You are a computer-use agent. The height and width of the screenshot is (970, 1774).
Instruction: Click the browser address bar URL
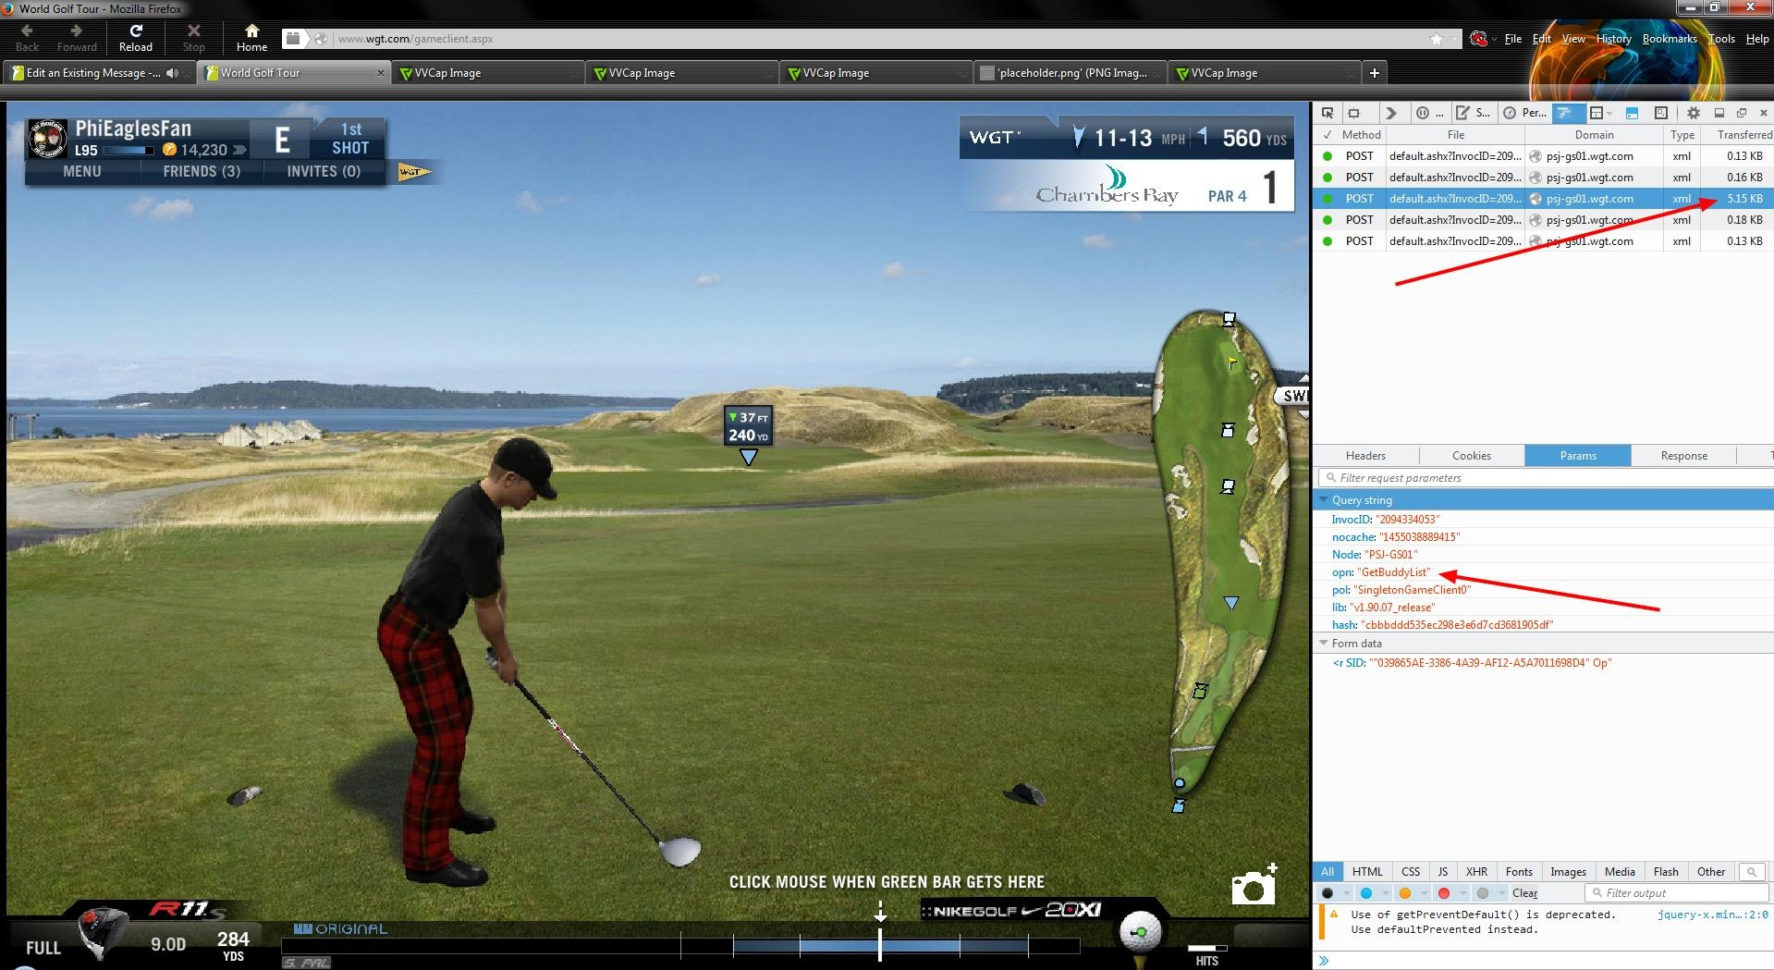tap(415, 39)
